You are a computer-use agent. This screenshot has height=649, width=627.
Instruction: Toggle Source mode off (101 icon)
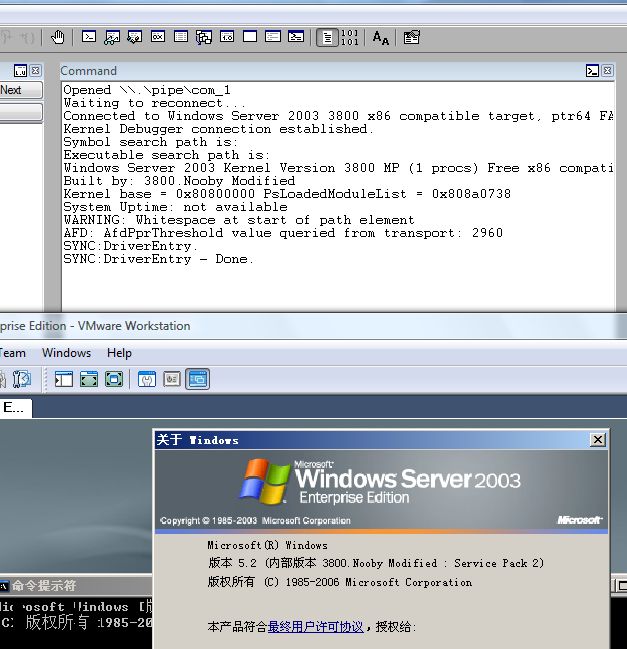tap(350, 37)
